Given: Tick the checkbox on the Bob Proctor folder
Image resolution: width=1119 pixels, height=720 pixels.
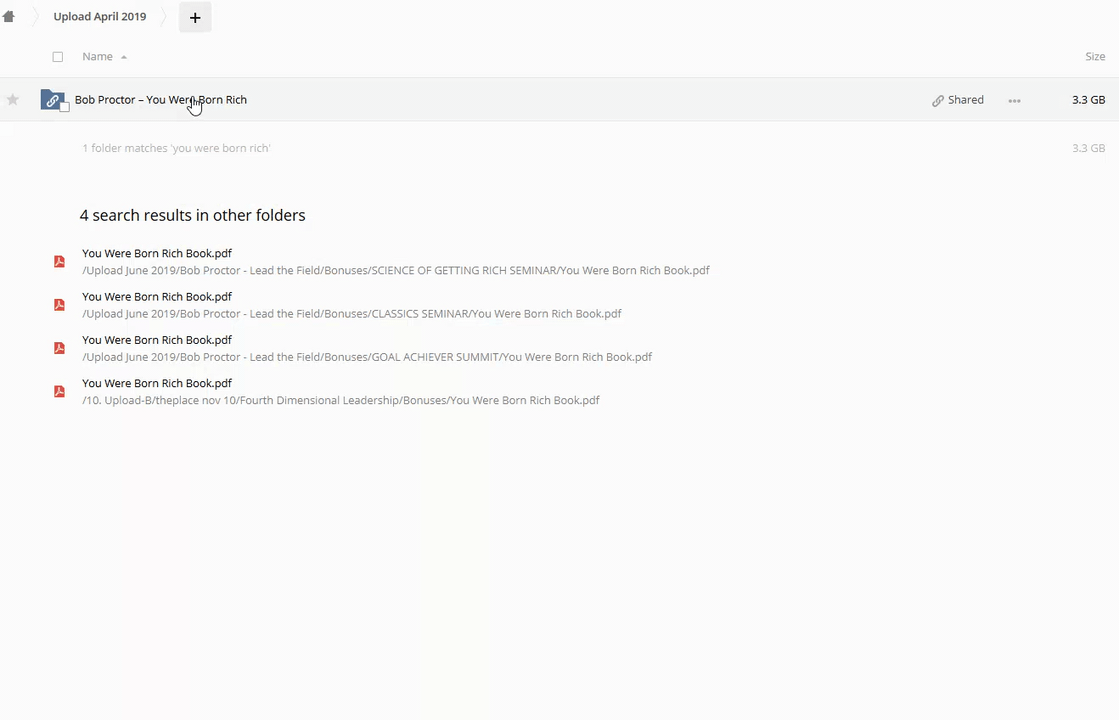Looking at the screenshot, I should (65, 107).
